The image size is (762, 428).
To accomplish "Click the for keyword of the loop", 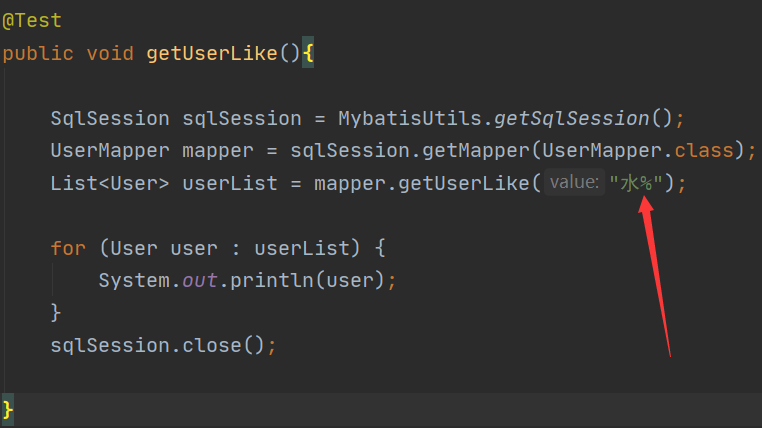I will tap(68, 248).
